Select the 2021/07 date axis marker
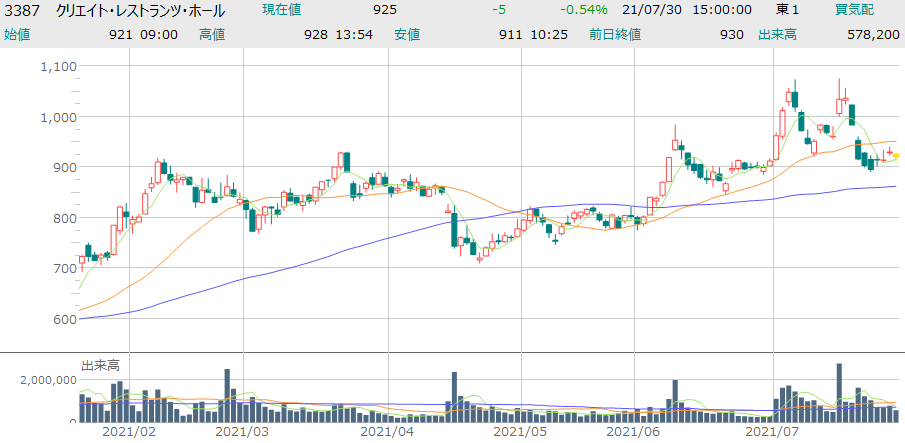This screenshot has width=905, height=443. coord(773,432)
